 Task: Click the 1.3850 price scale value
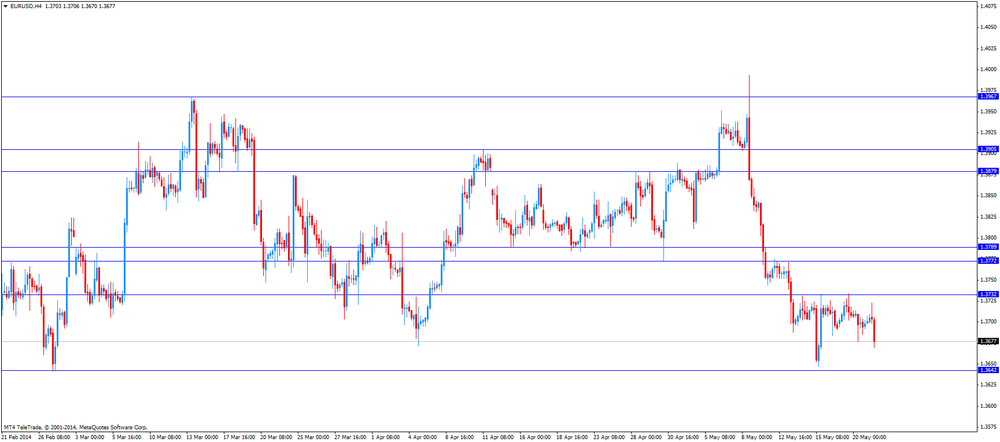click(989, 196)
